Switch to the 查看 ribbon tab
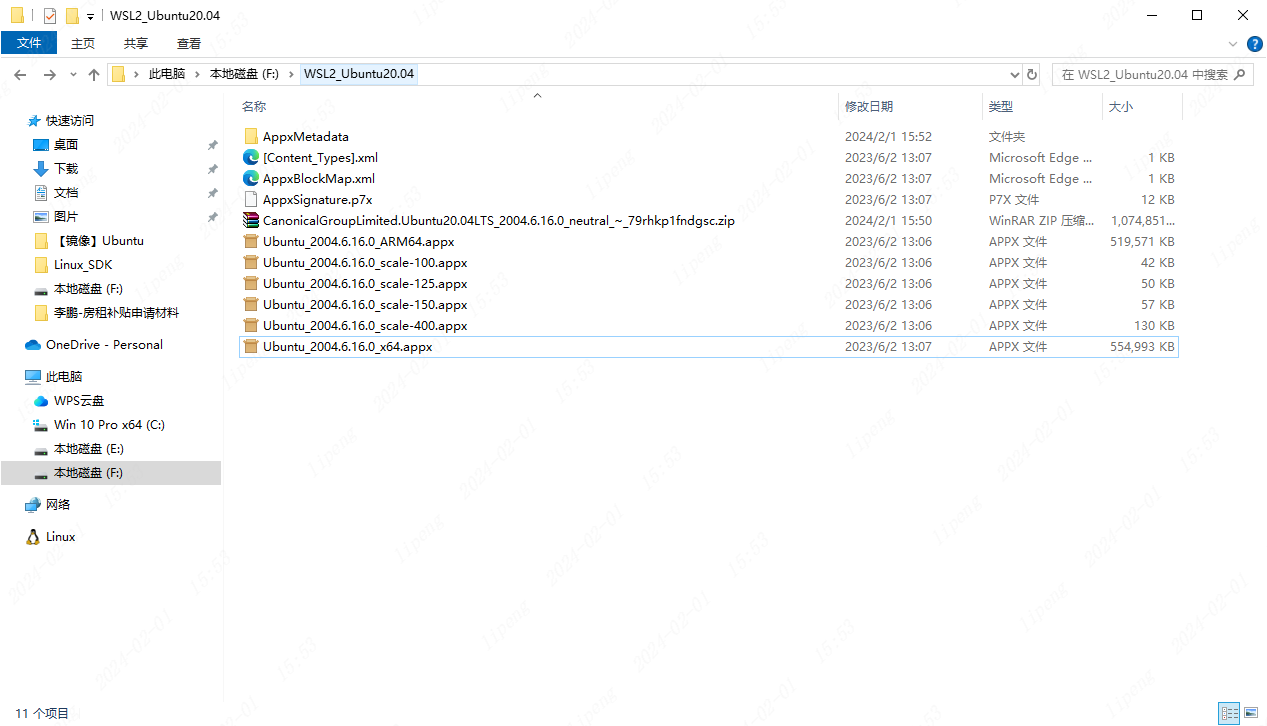This screenshot has height=726, width=1267. 189,43
